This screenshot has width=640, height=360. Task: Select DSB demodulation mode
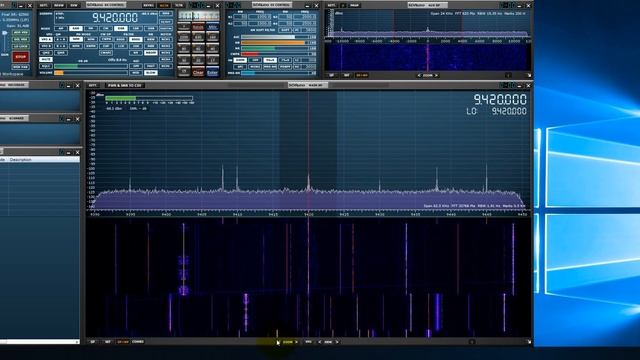pyautogui.click(x=121, y=29)
